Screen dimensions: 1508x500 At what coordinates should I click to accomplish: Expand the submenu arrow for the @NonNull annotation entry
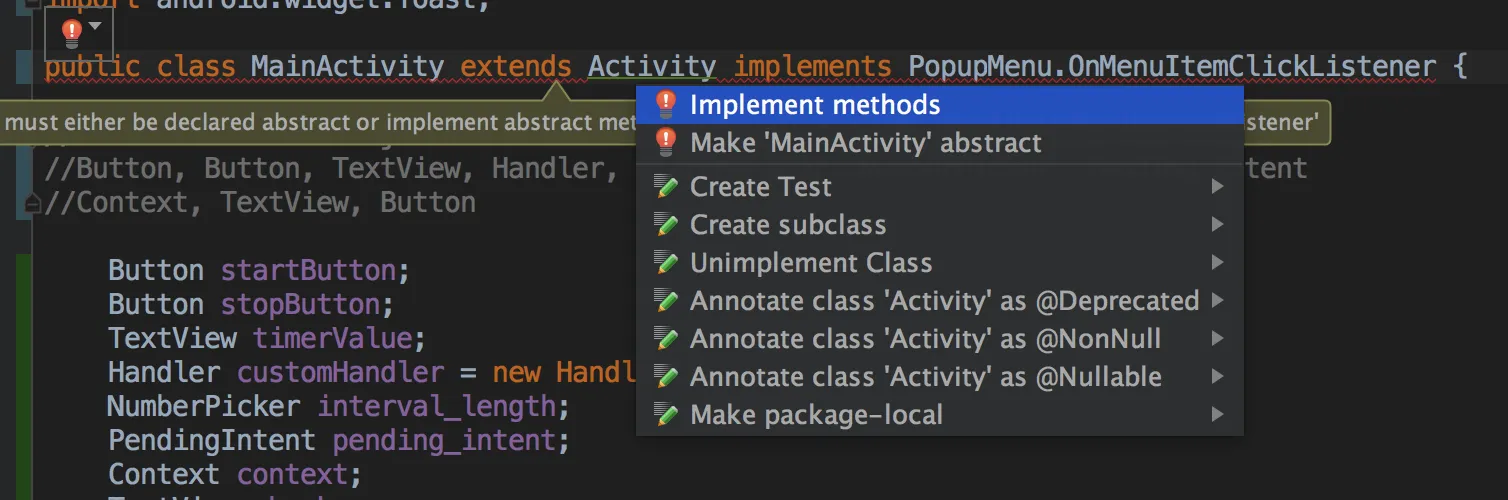point(1217,339)
